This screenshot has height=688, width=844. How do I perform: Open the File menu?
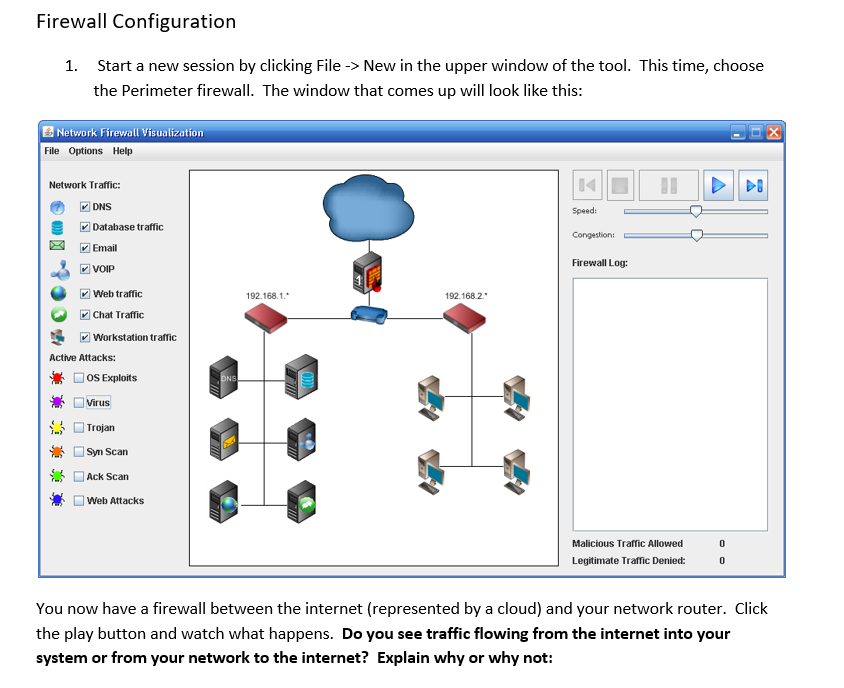(50, 151)
